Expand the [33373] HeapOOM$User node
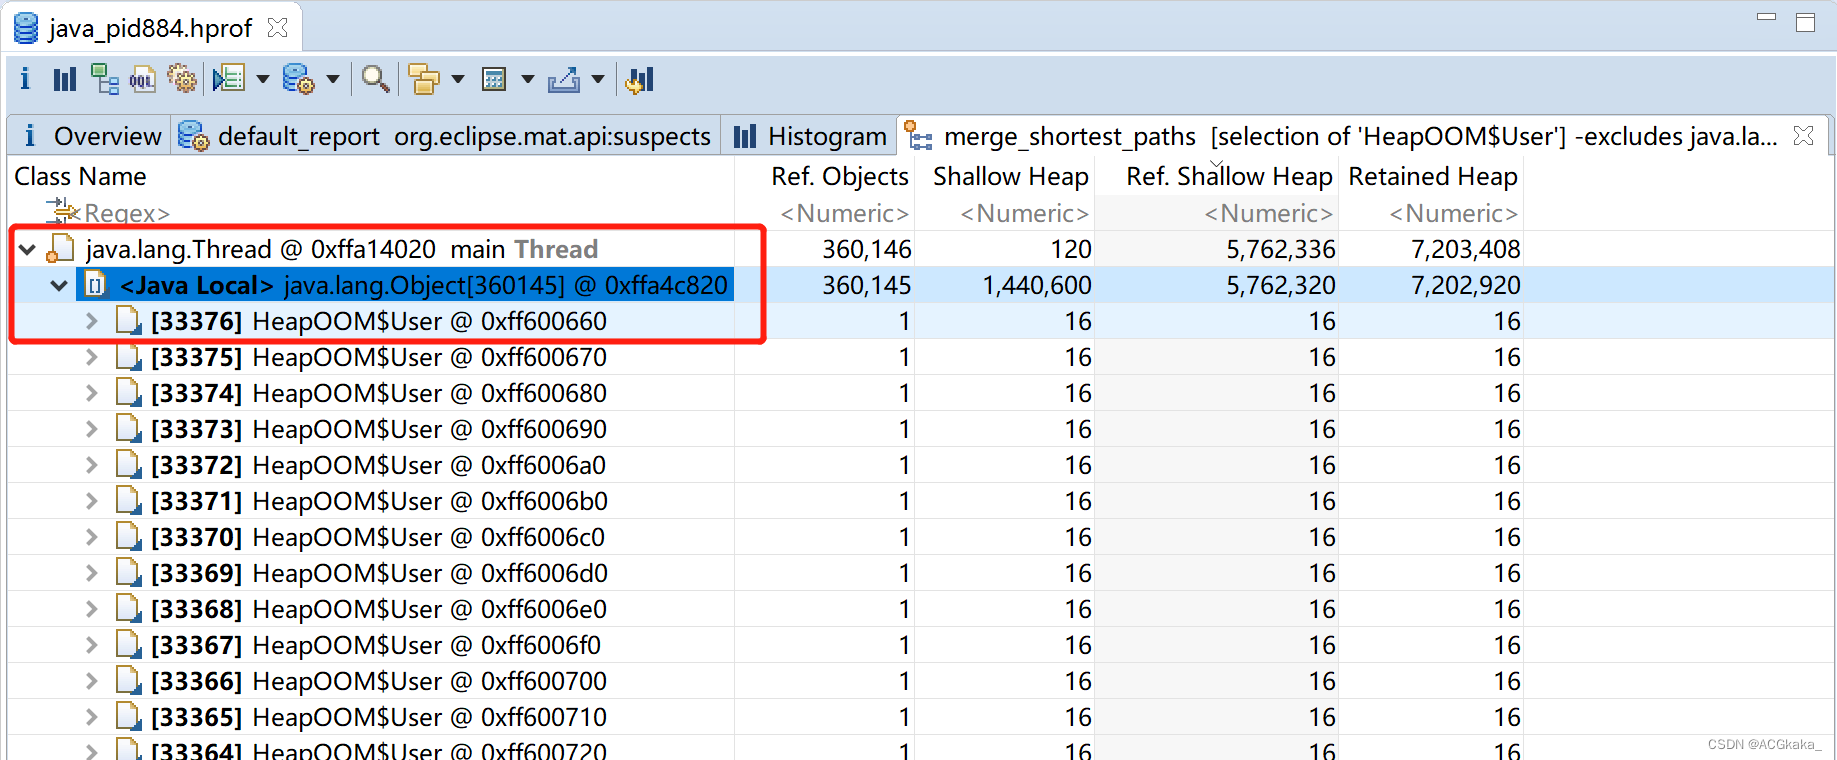Screen dimensions: 1837x760 [x=92, y=429]
